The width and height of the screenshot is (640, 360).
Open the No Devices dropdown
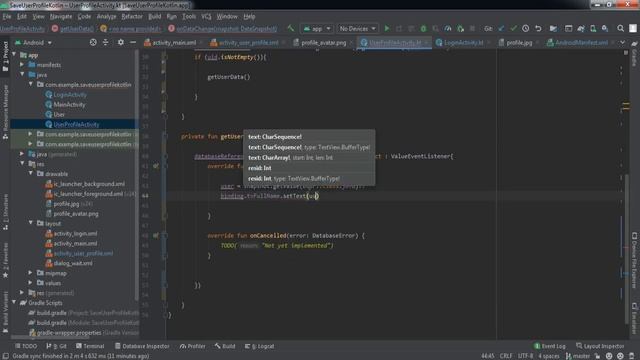point(357,29)
